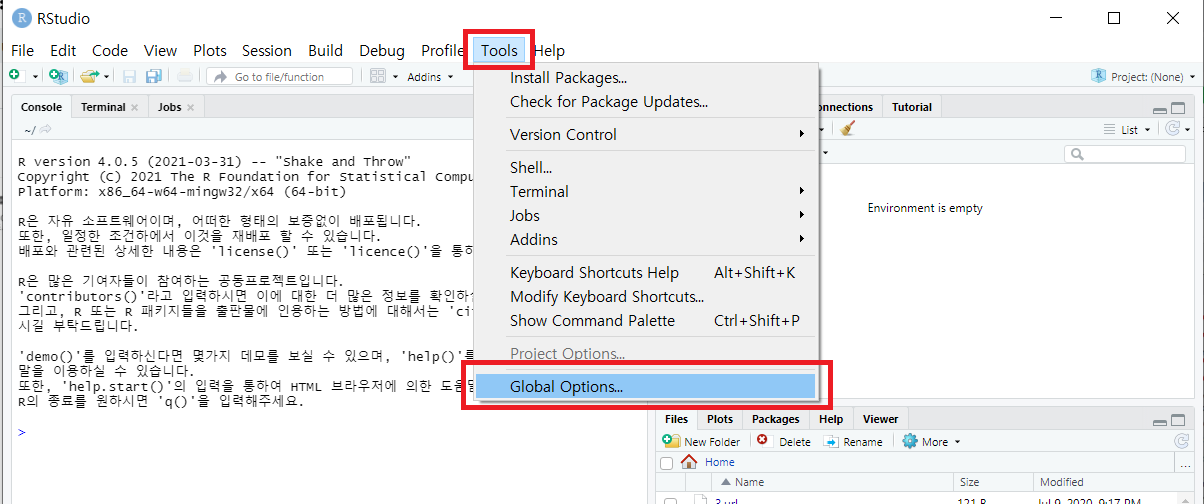Open the New File dropdown arrow
1204x504 pixels.
[x=35, y=77]
